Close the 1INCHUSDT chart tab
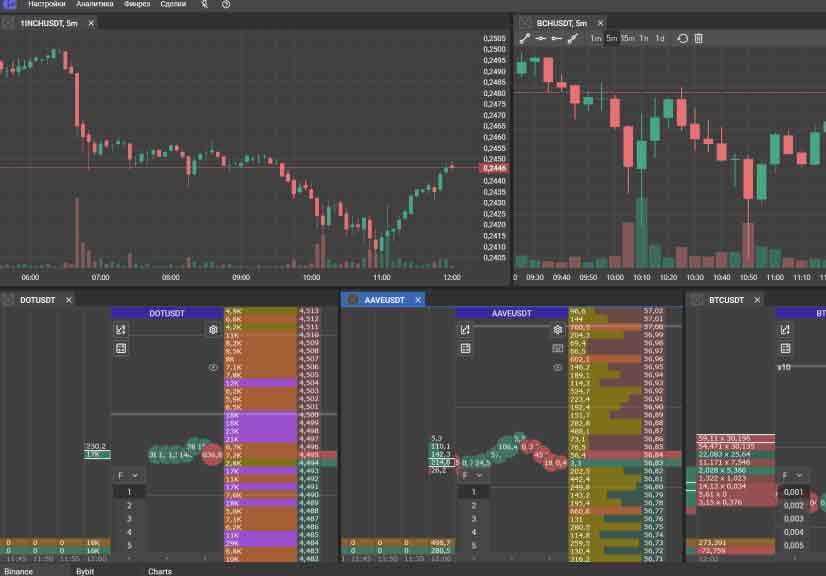This screenshot has height=576, width=826. tap(91, 22)
